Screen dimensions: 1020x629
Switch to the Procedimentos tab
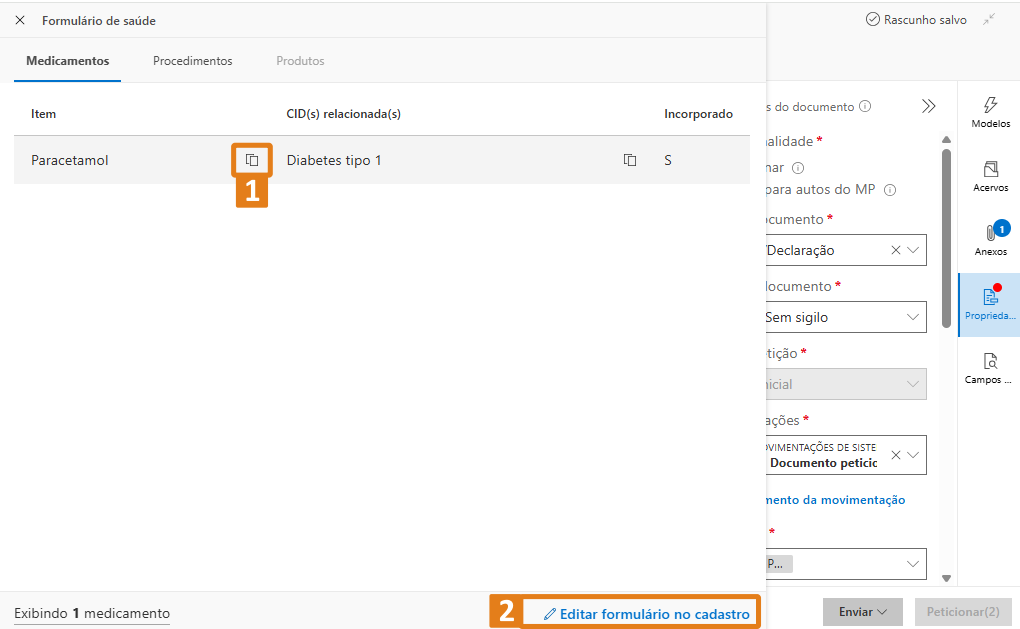193,60
